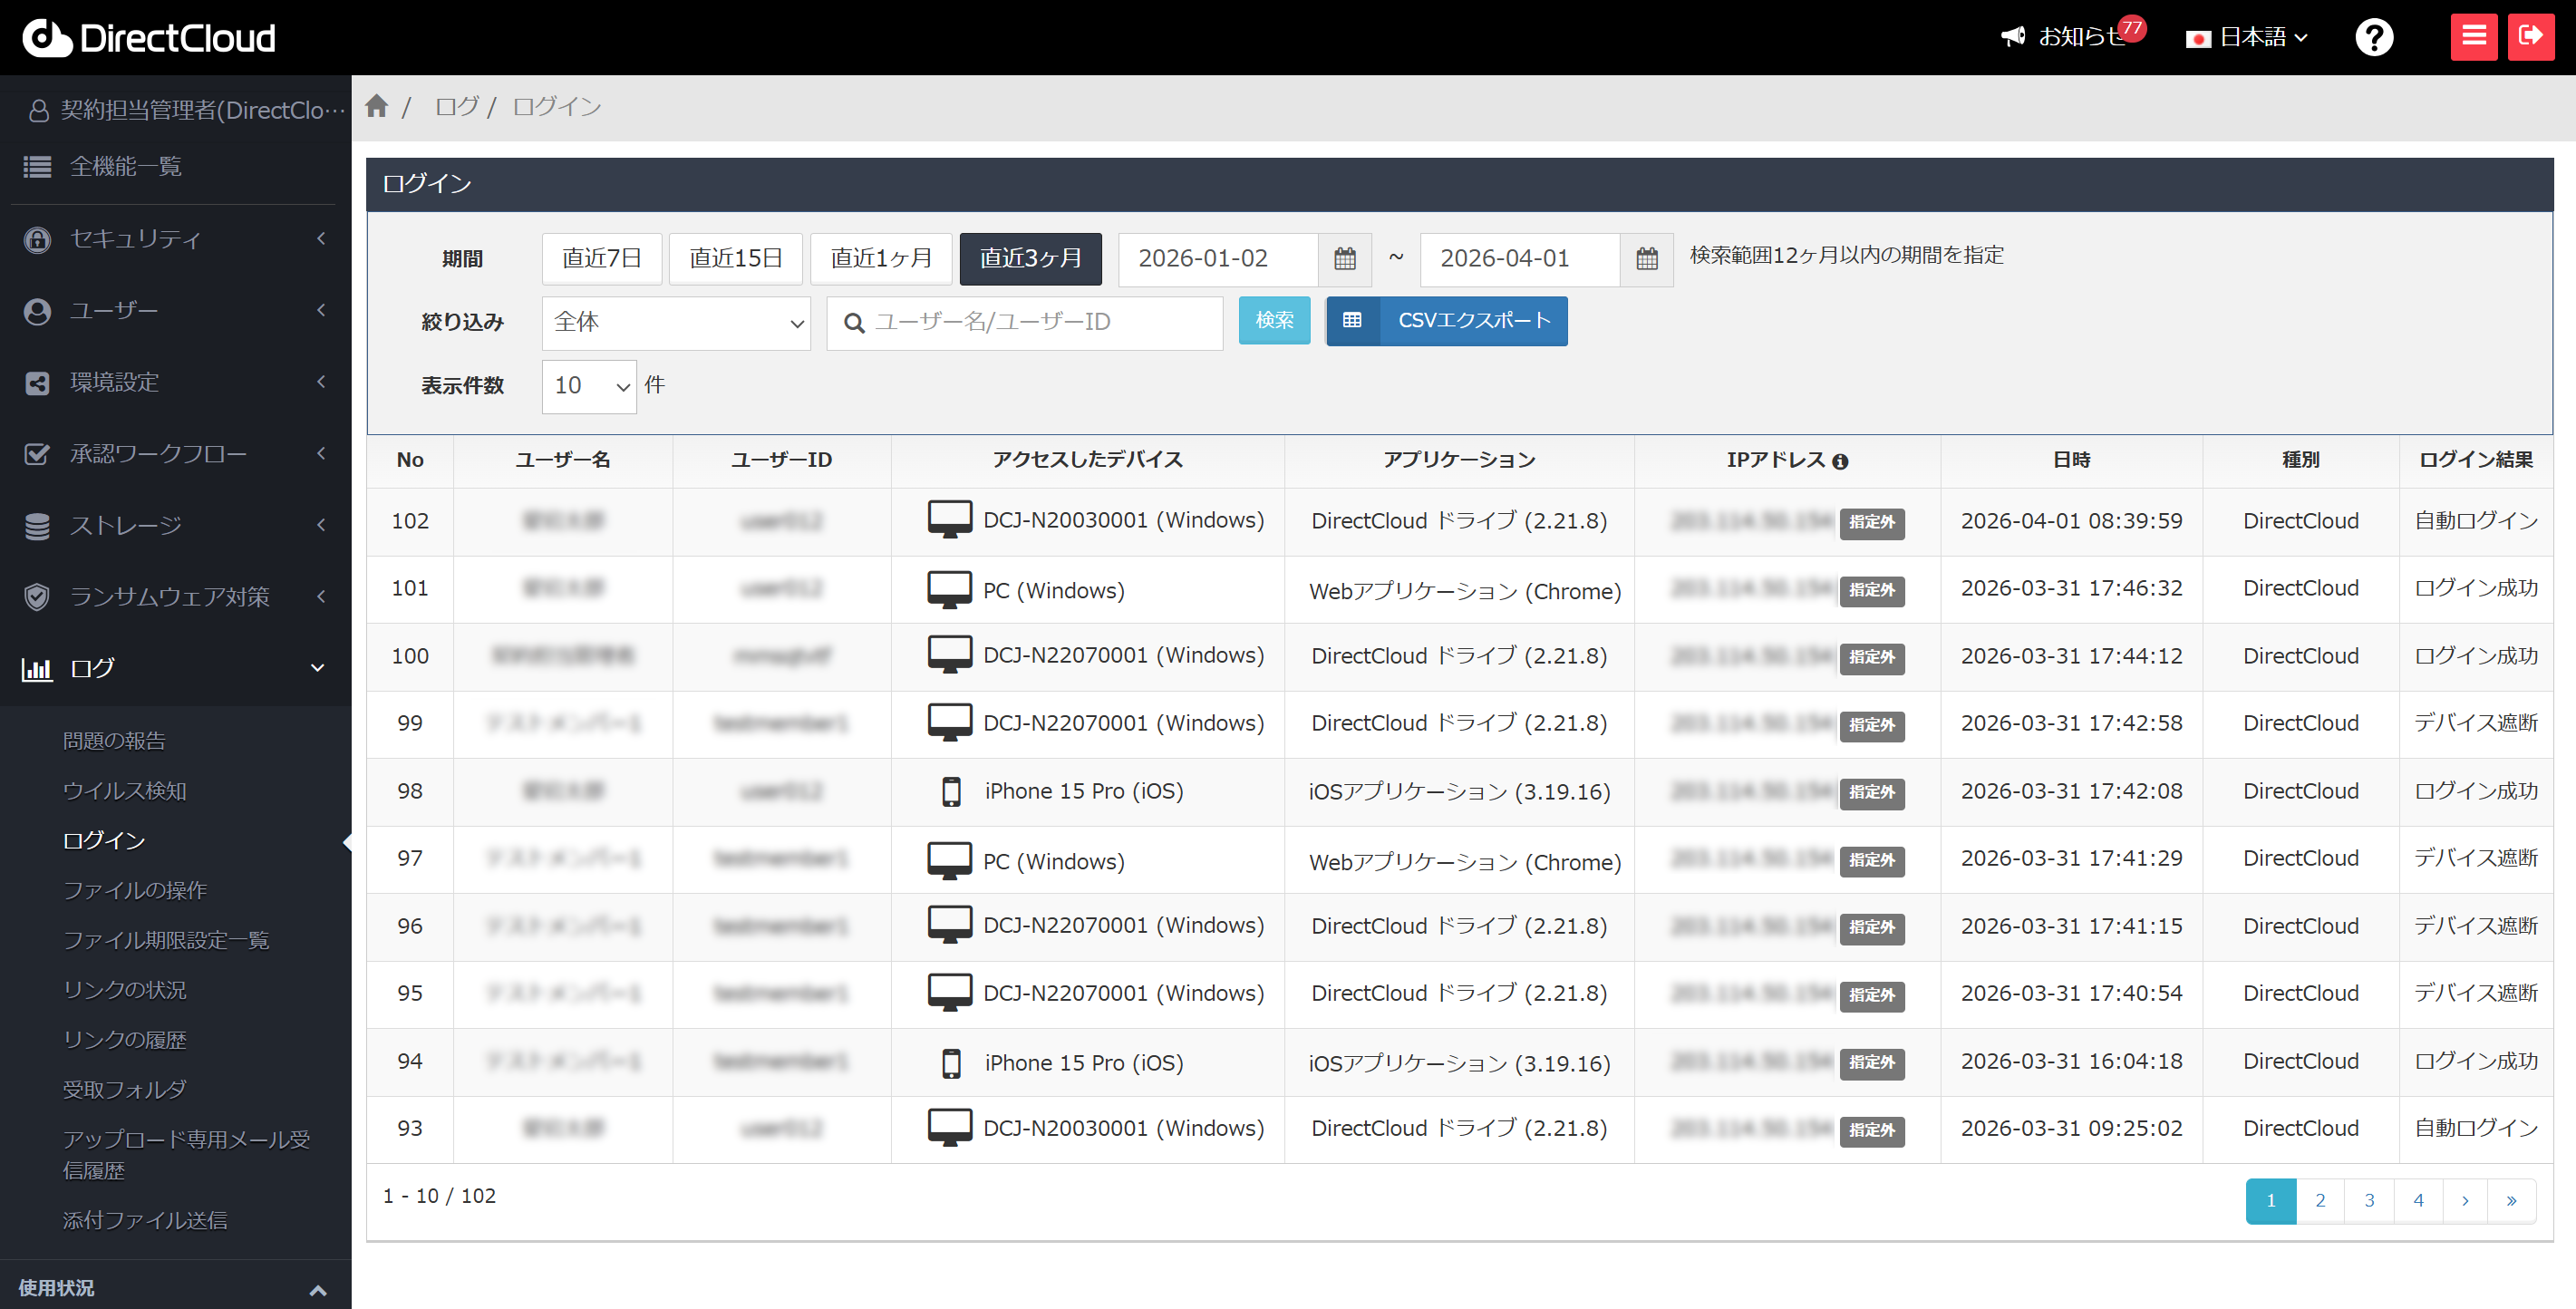Click the 指定外 badge in row 102
2576x1309 pixels.
tap(1872, 522)
